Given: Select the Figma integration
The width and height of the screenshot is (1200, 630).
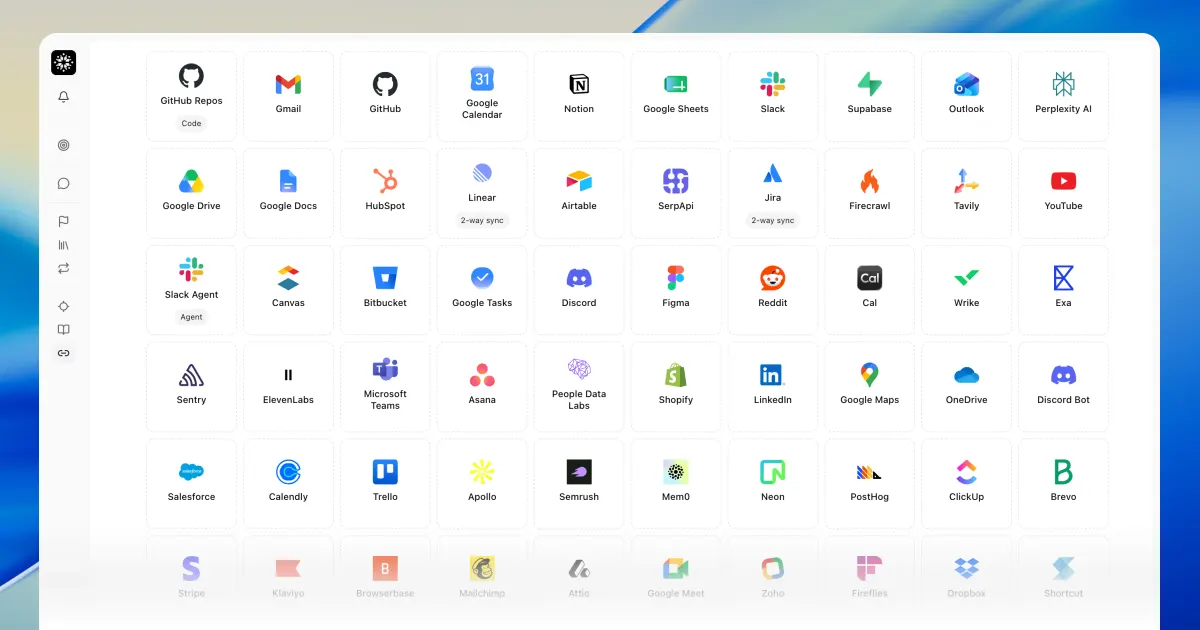Looking at the screenshot, I should tap(676, 290).
